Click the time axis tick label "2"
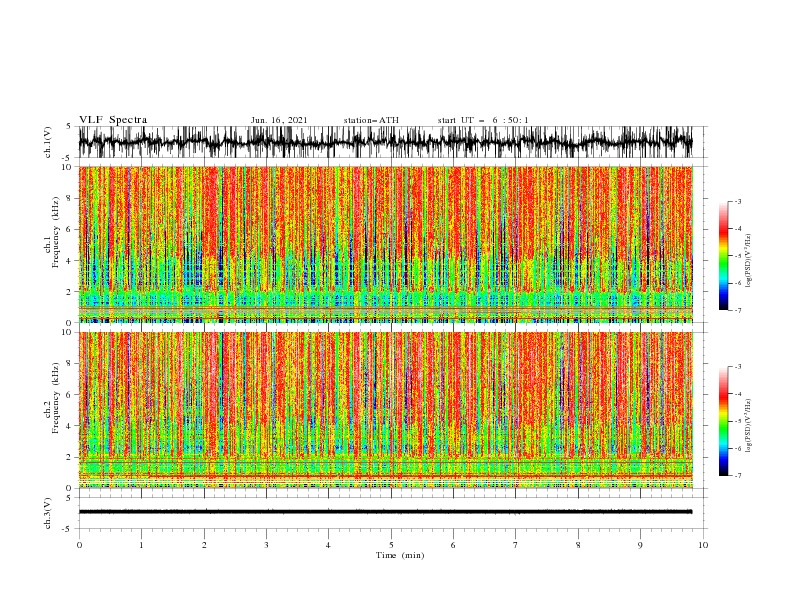 [x=204, y=545]
